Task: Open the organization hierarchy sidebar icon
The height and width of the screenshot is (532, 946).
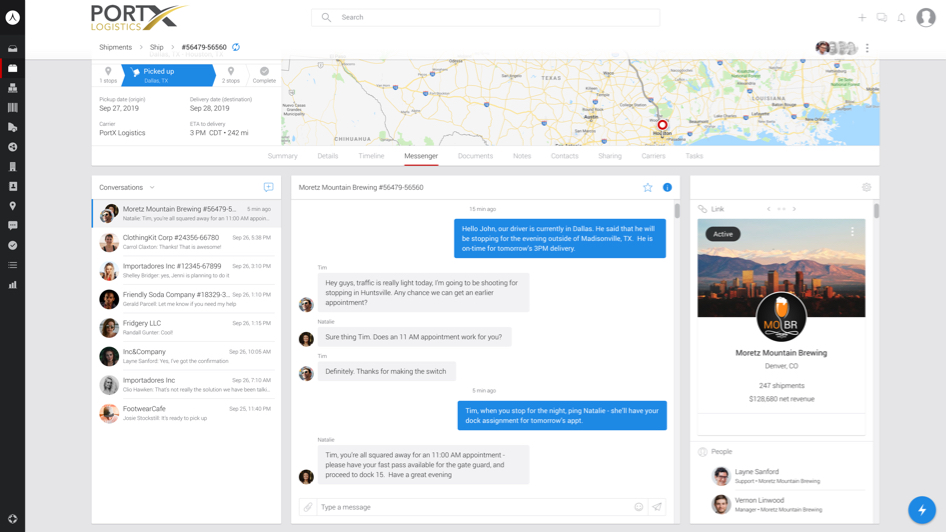Action: 13,88
